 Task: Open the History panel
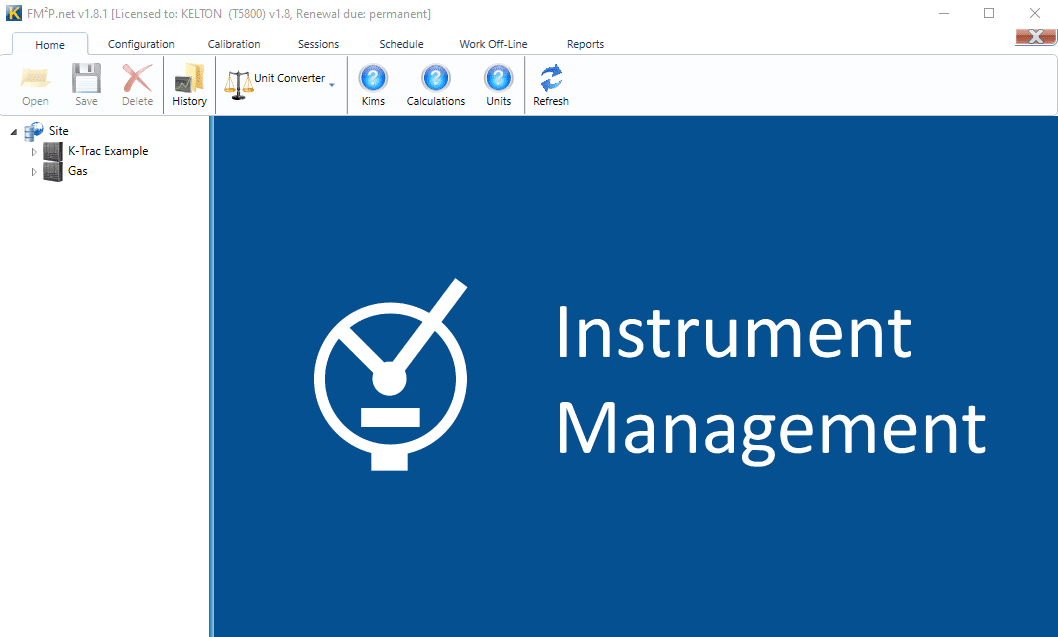188,85
